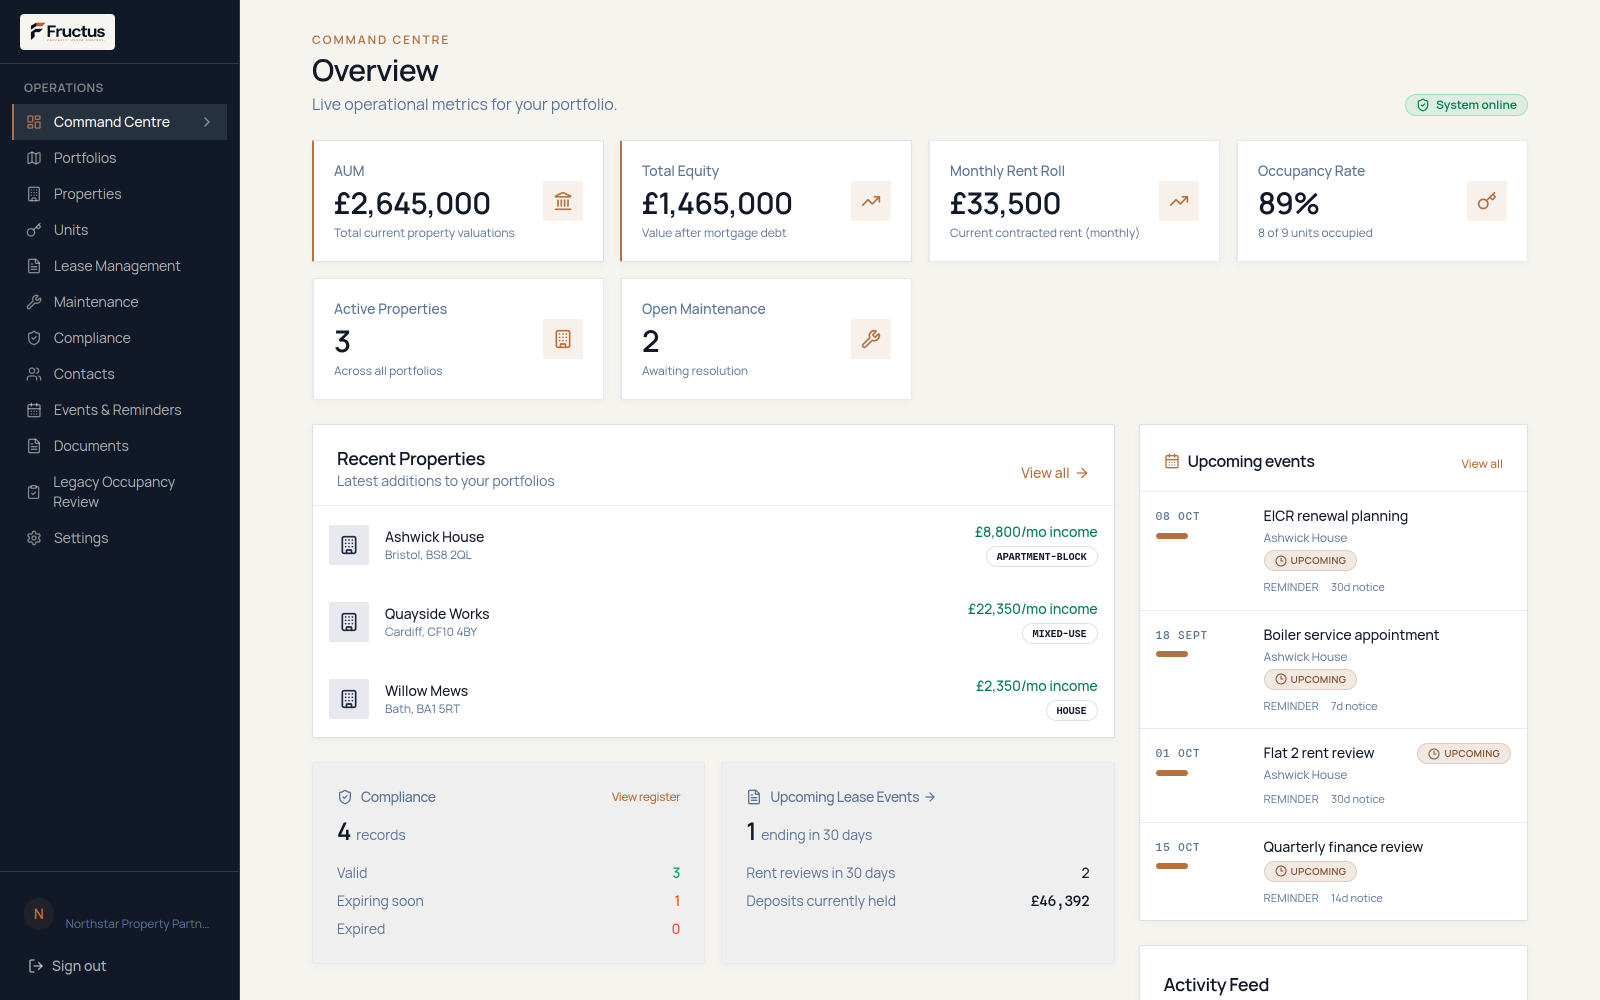Click the Units key icon in sidebar
1600x1000 pixels.
[34, 230]
